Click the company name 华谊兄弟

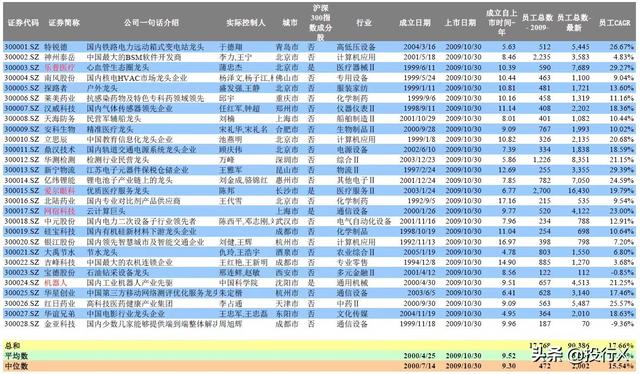(60, 314)
